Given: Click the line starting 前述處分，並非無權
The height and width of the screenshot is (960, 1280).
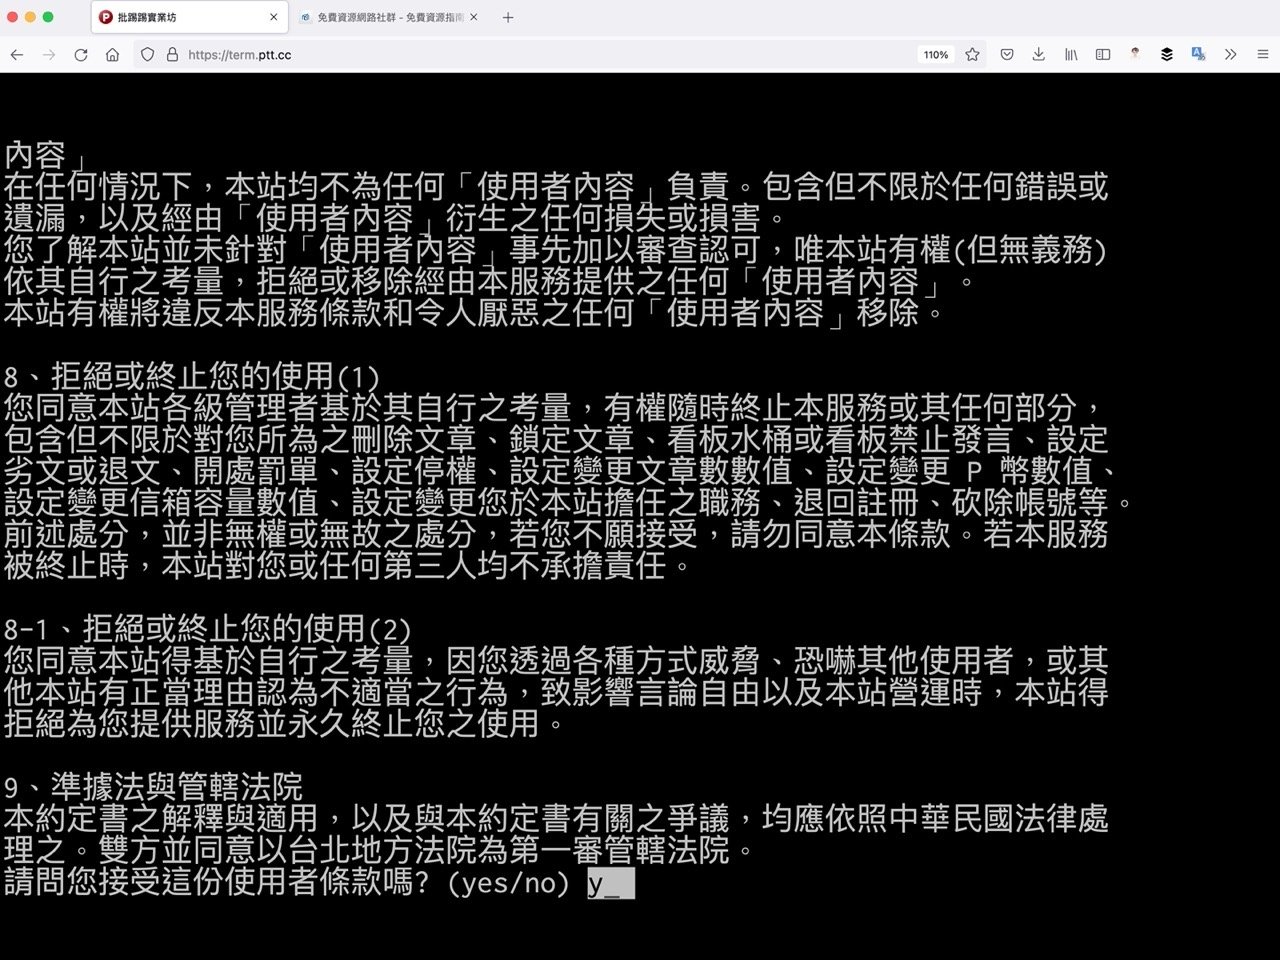Looking at the screenshot, I should pyautogui.click(x=556, y=535).
